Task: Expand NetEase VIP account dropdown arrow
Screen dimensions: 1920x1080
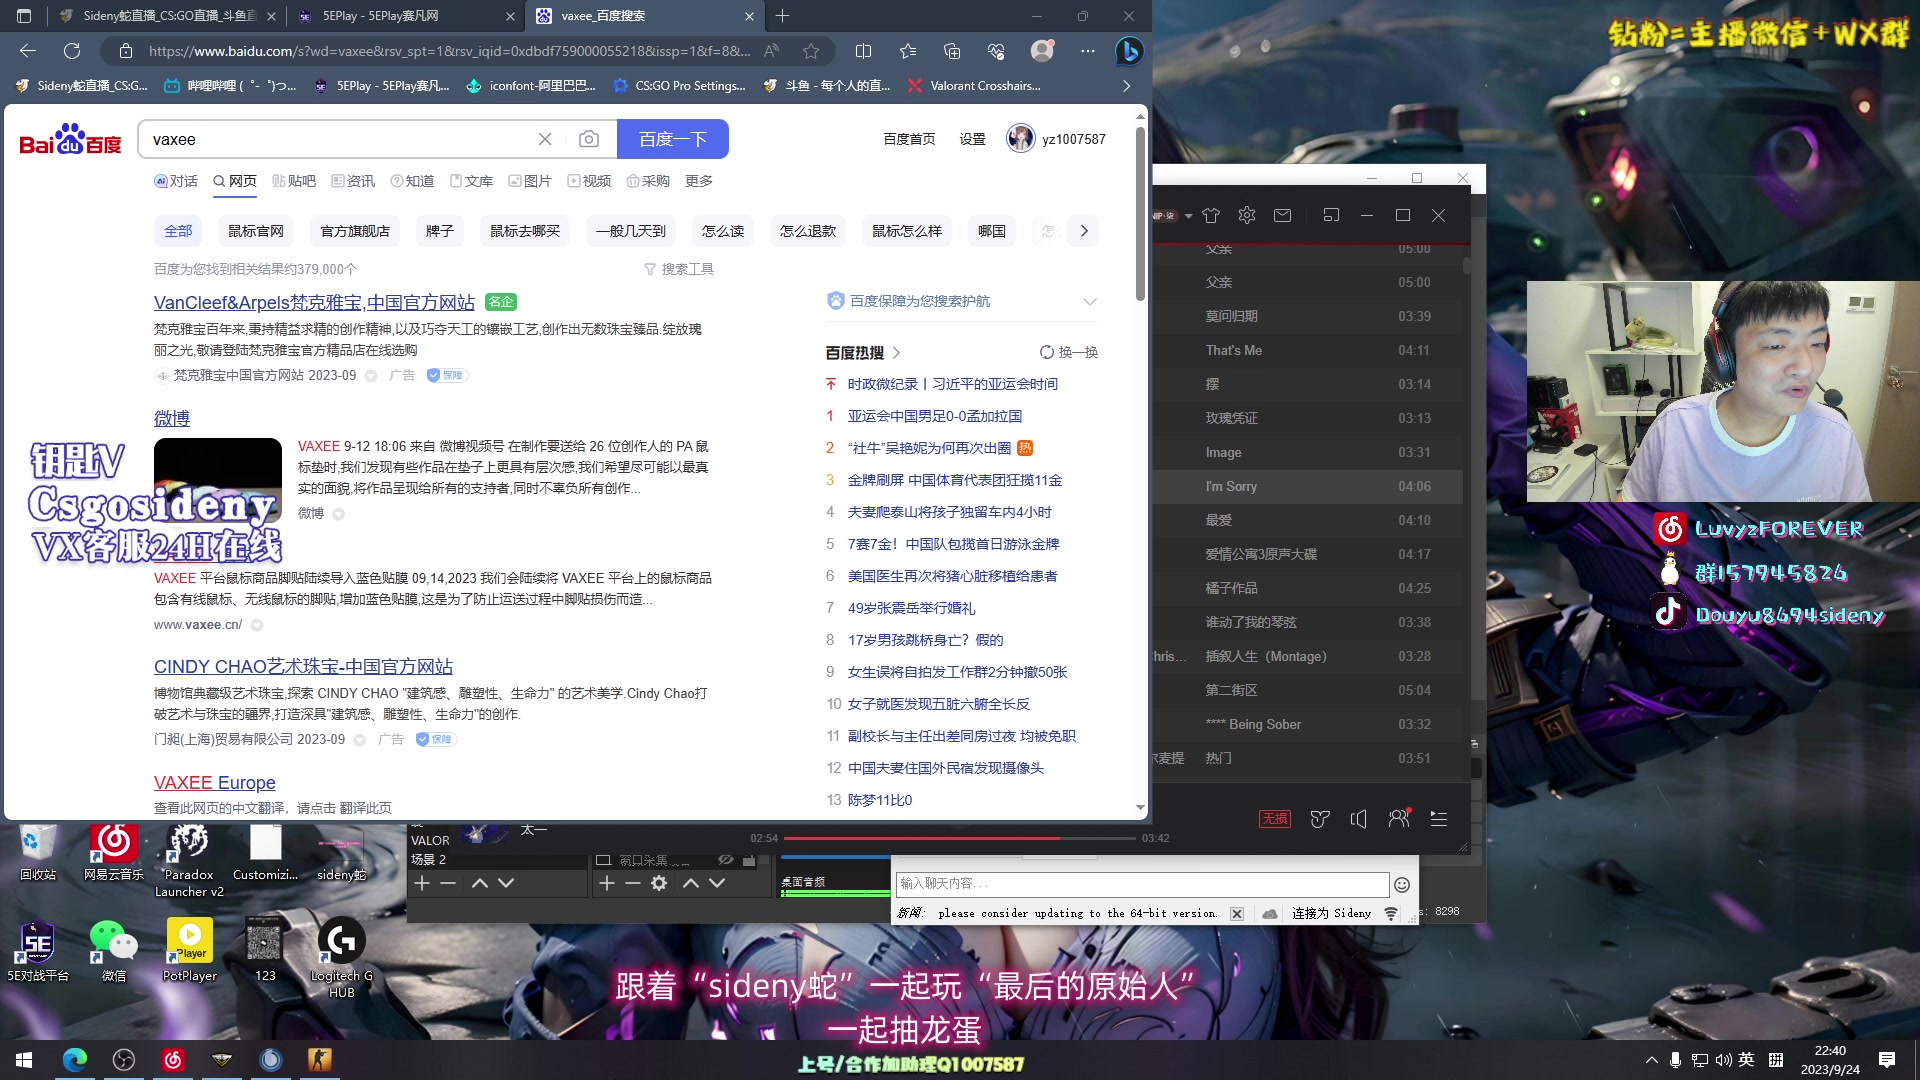Action: click(1189, 216)
